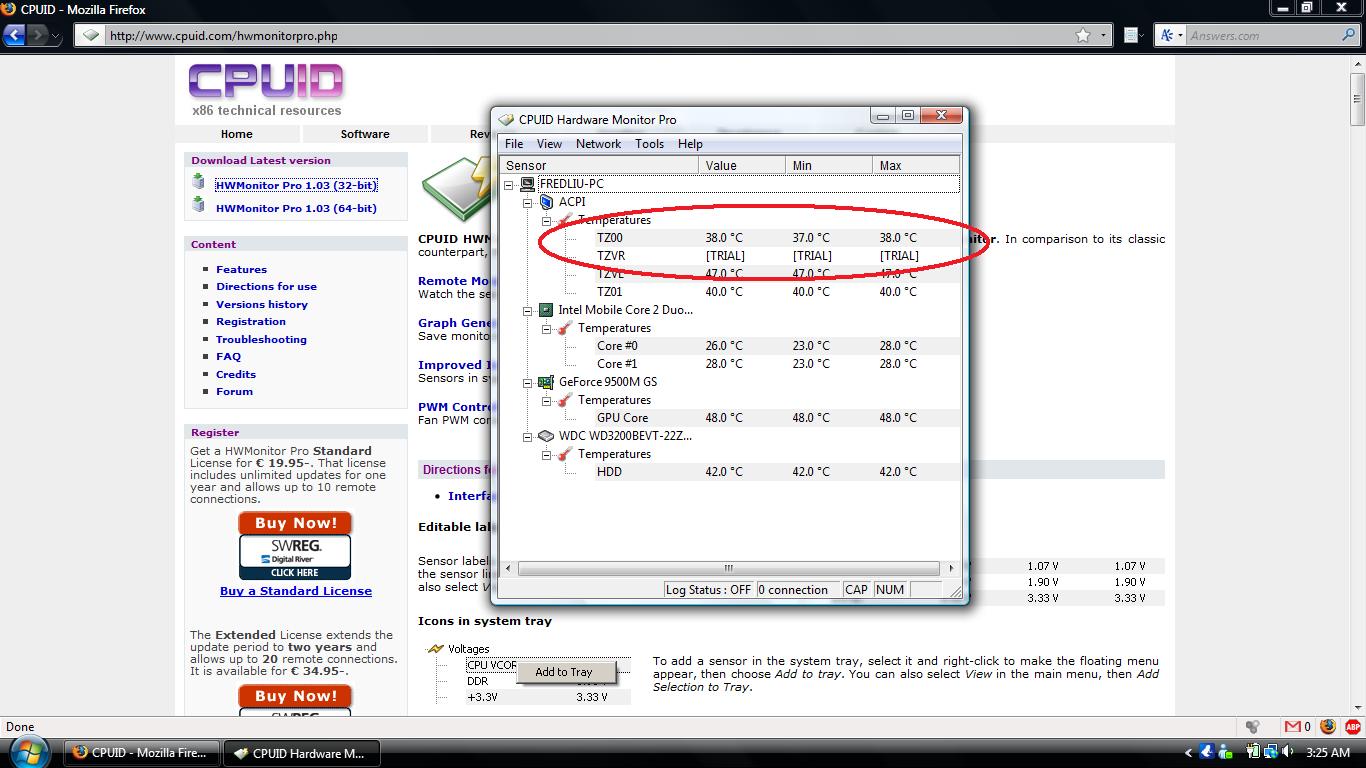This screenshot has width=1366, height=768.
Task: Click the Intel Mobile Core 2 Duo chip icon
Action: pyautogui.click(x=546, y=310)
